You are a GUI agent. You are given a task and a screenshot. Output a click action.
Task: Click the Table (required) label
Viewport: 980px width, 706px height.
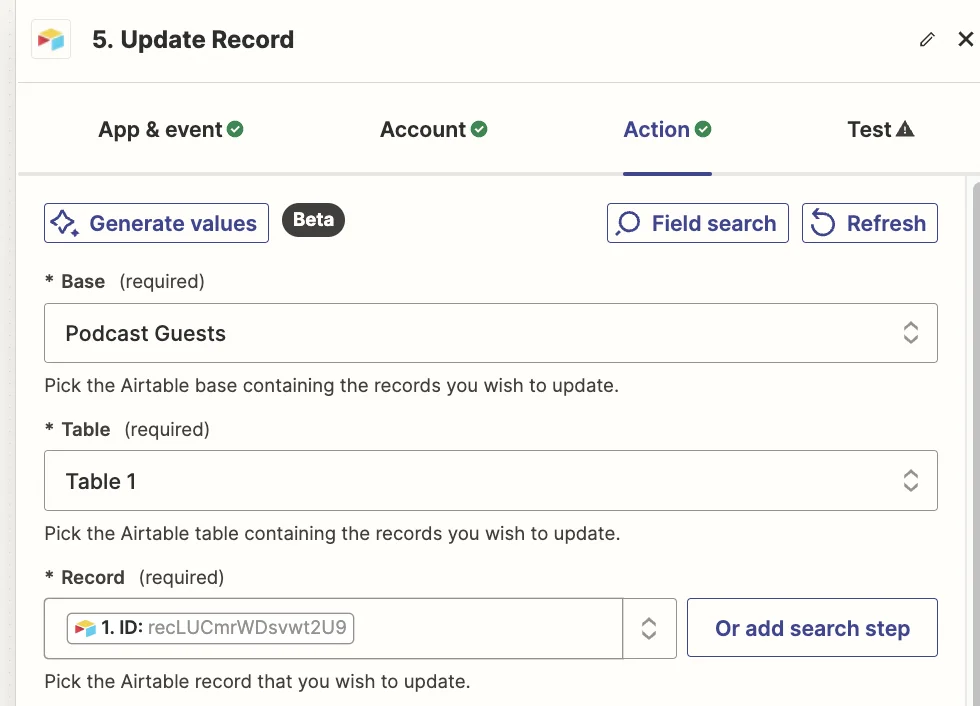point(127,429)
